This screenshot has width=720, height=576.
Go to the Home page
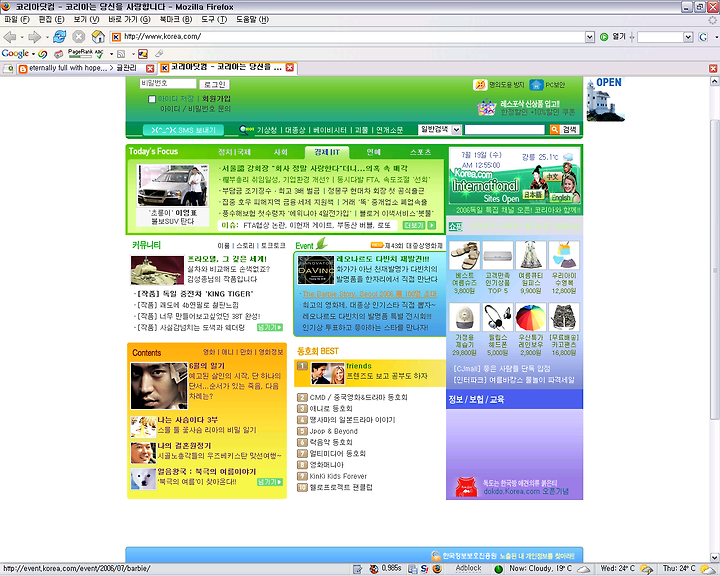click(x=98, y=37)
